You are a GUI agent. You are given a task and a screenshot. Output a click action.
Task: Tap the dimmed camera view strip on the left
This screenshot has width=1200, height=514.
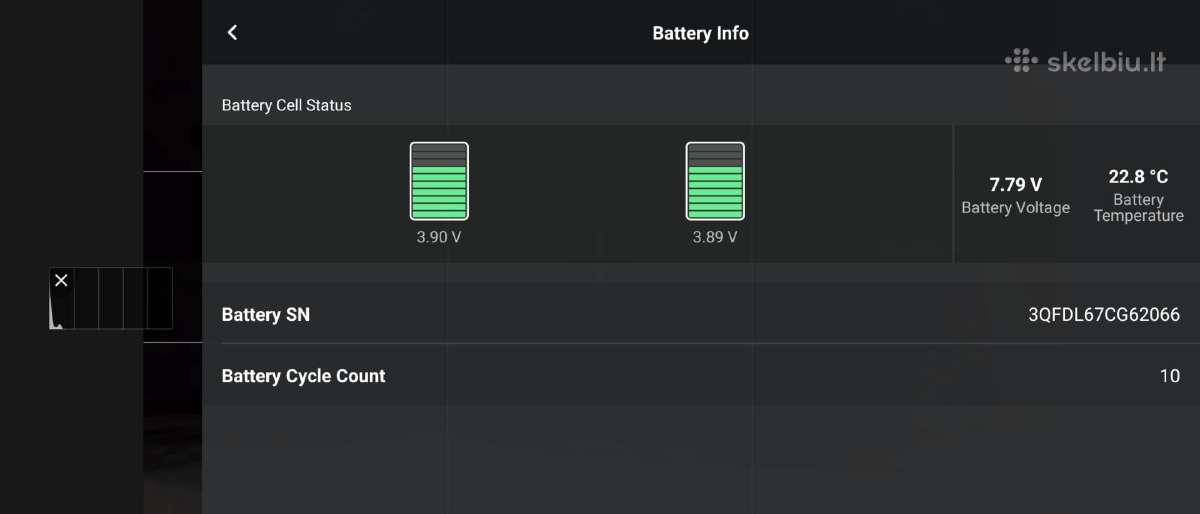pyautogui.click(x=173, y=257)
